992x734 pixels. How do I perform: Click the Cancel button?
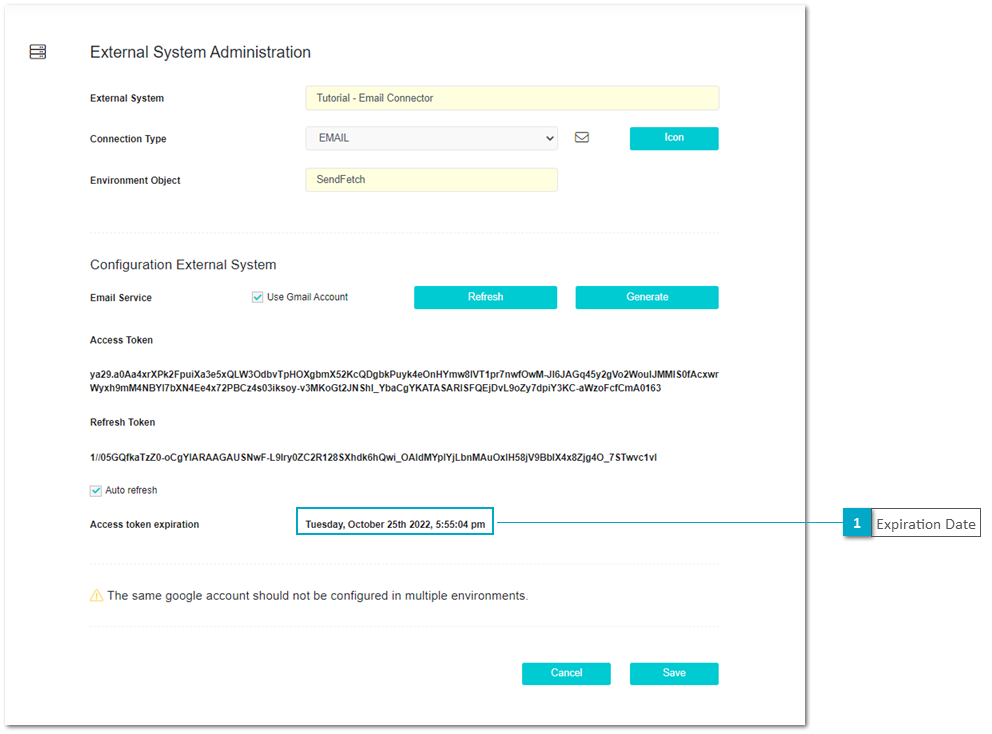tap(566, 673)
